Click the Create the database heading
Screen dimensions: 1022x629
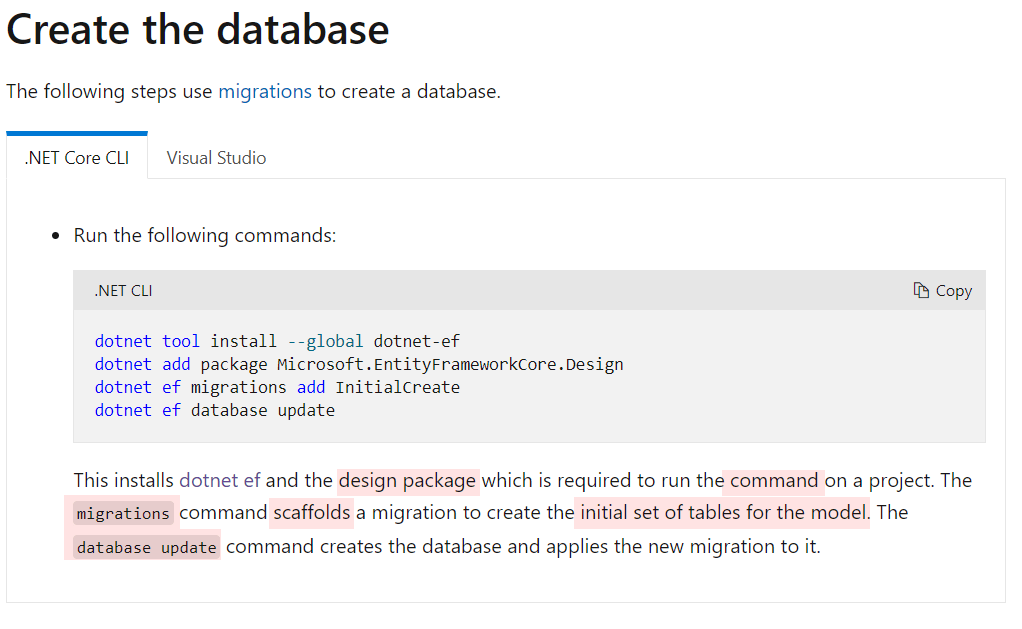tap(198, 29)
